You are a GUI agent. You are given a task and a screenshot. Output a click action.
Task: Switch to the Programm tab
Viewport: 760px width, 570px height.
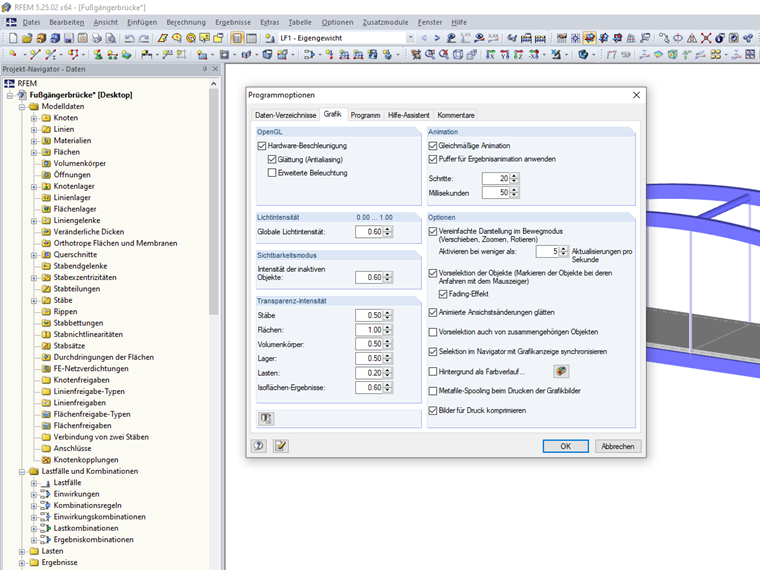(365, 115)
